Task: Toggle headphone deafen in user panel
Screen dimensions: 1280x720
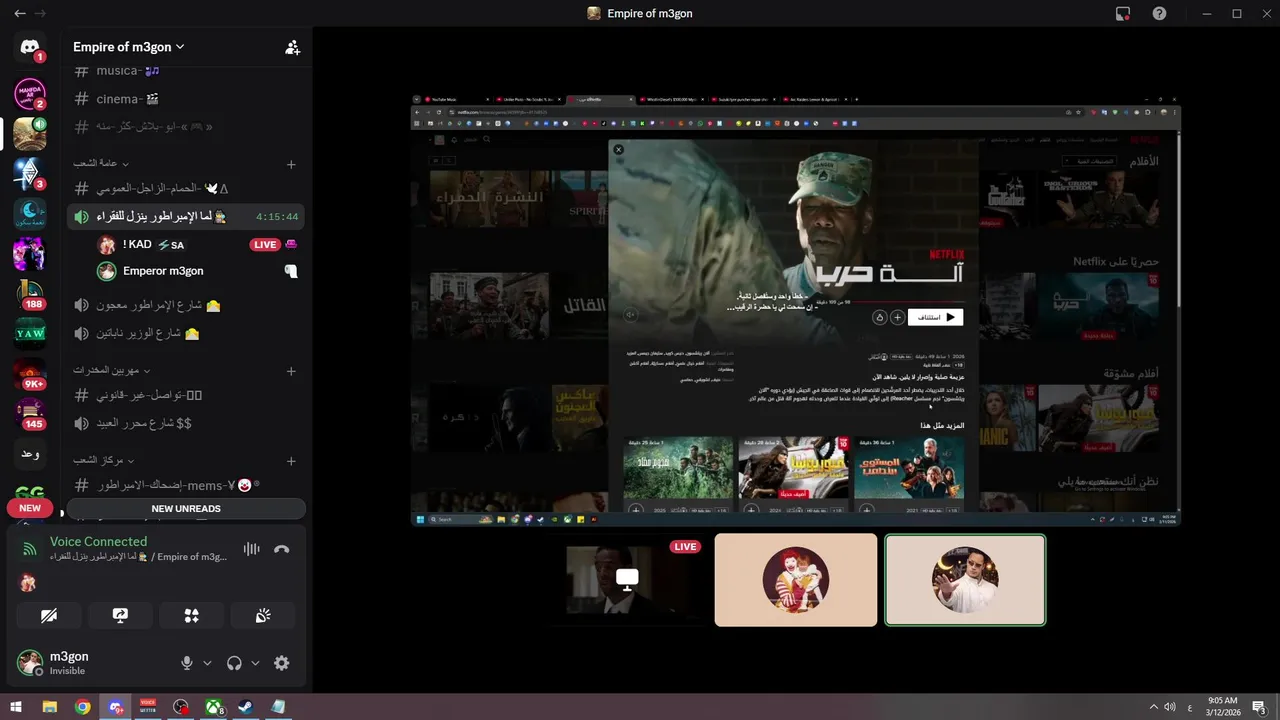Action: pyautogui.click(x=235, y=663)
